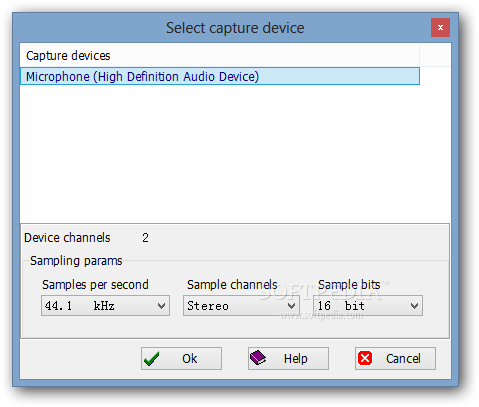479x407 pixels.
Task: Click the Cancel button label
Action: 403,359
